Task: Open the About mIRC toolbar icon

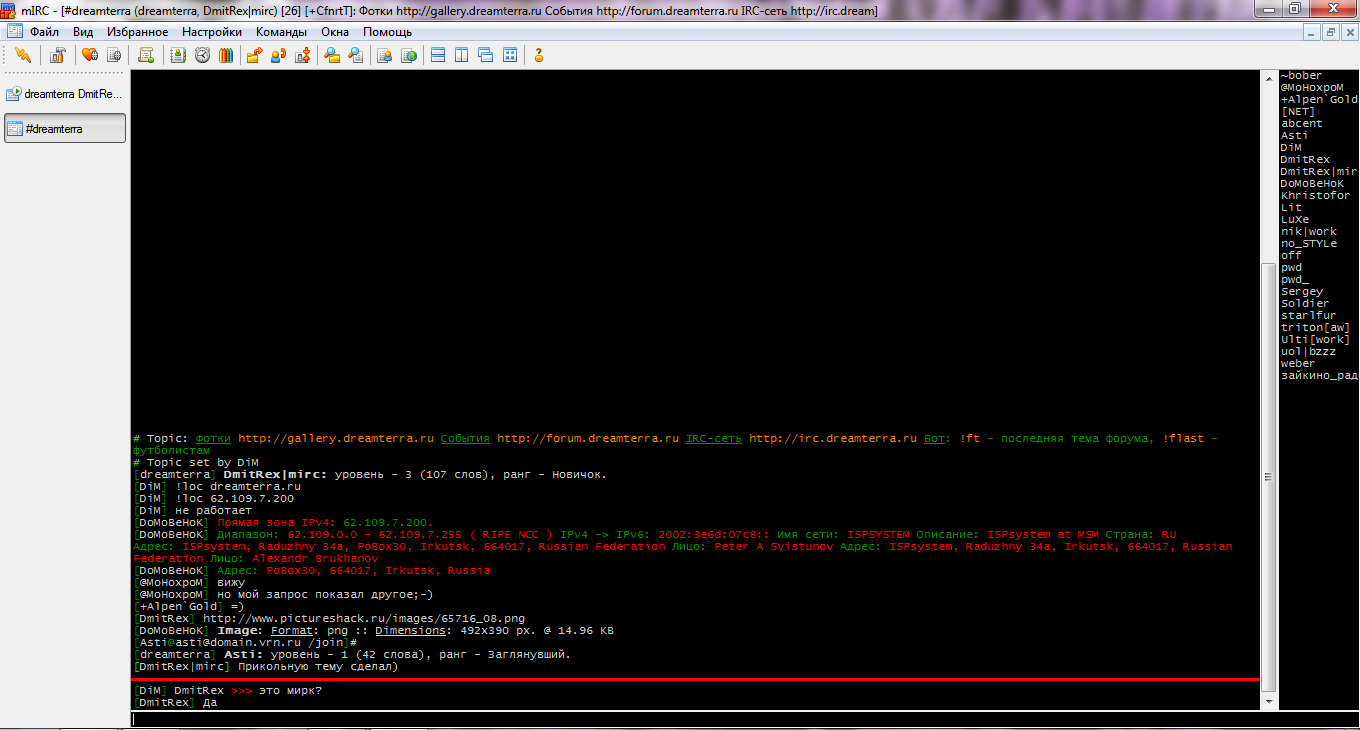Action: [539, 55]
